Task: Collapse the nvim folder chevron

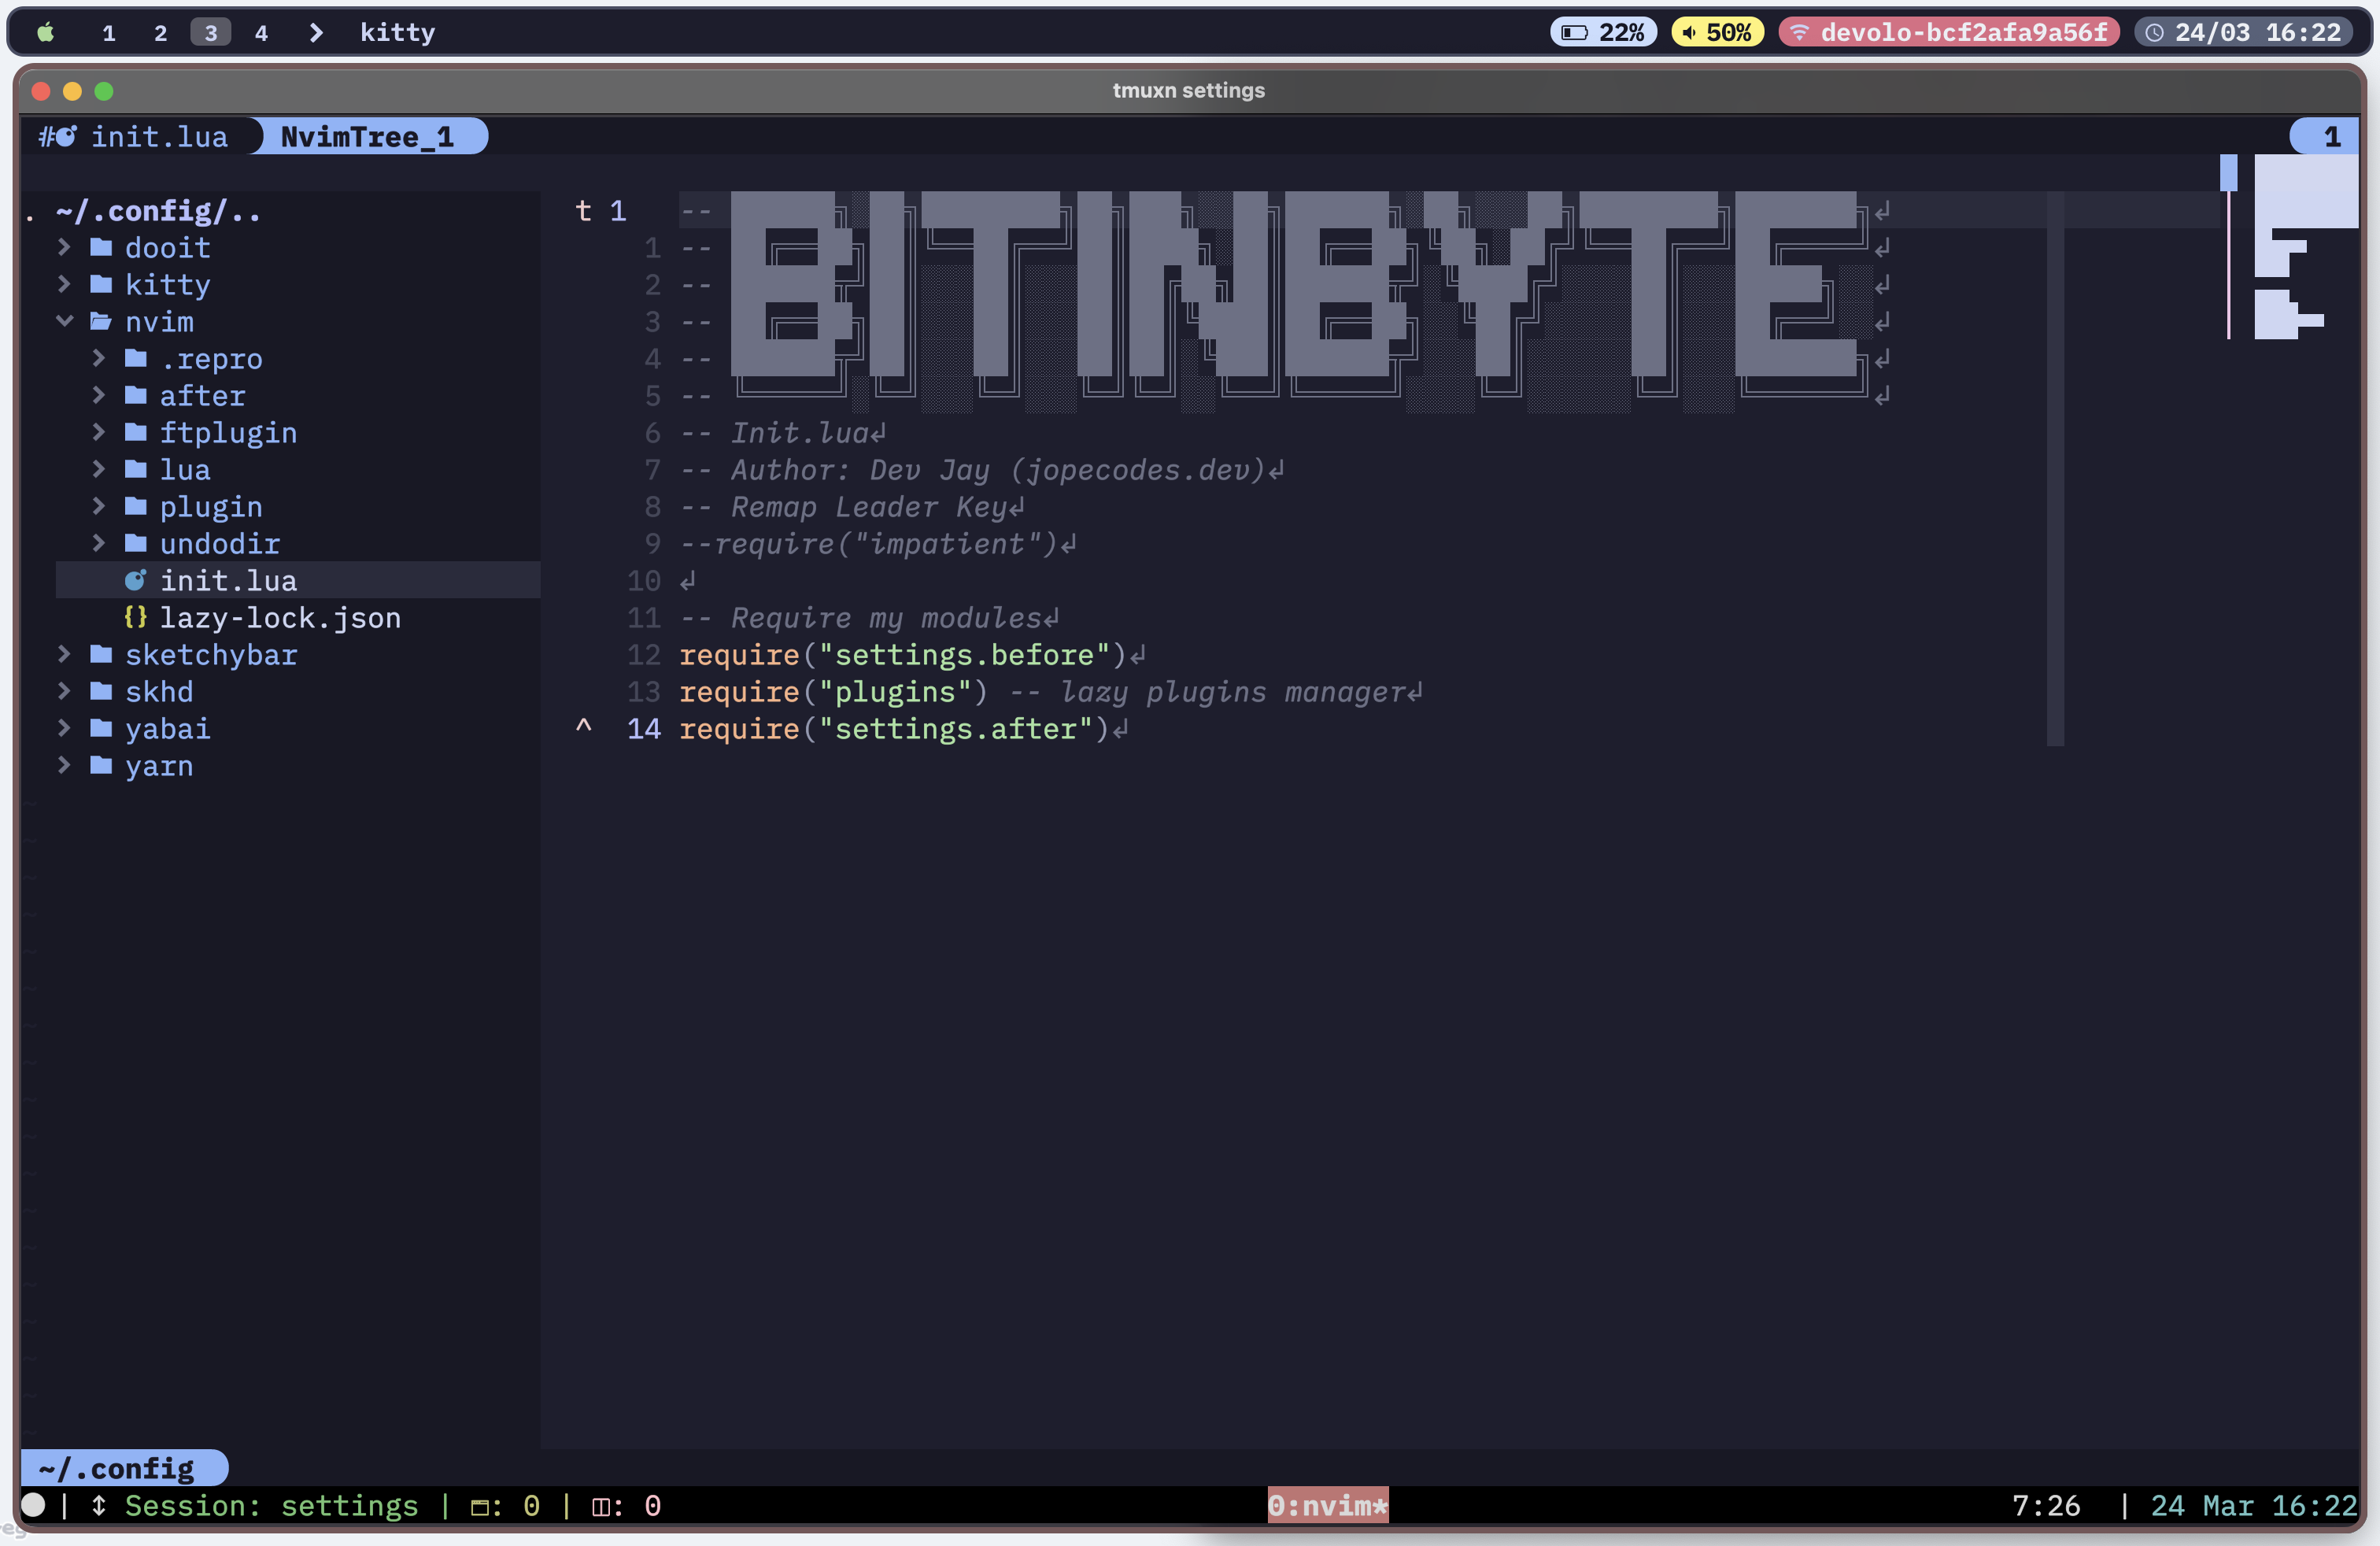Action: tap(64, 321)
